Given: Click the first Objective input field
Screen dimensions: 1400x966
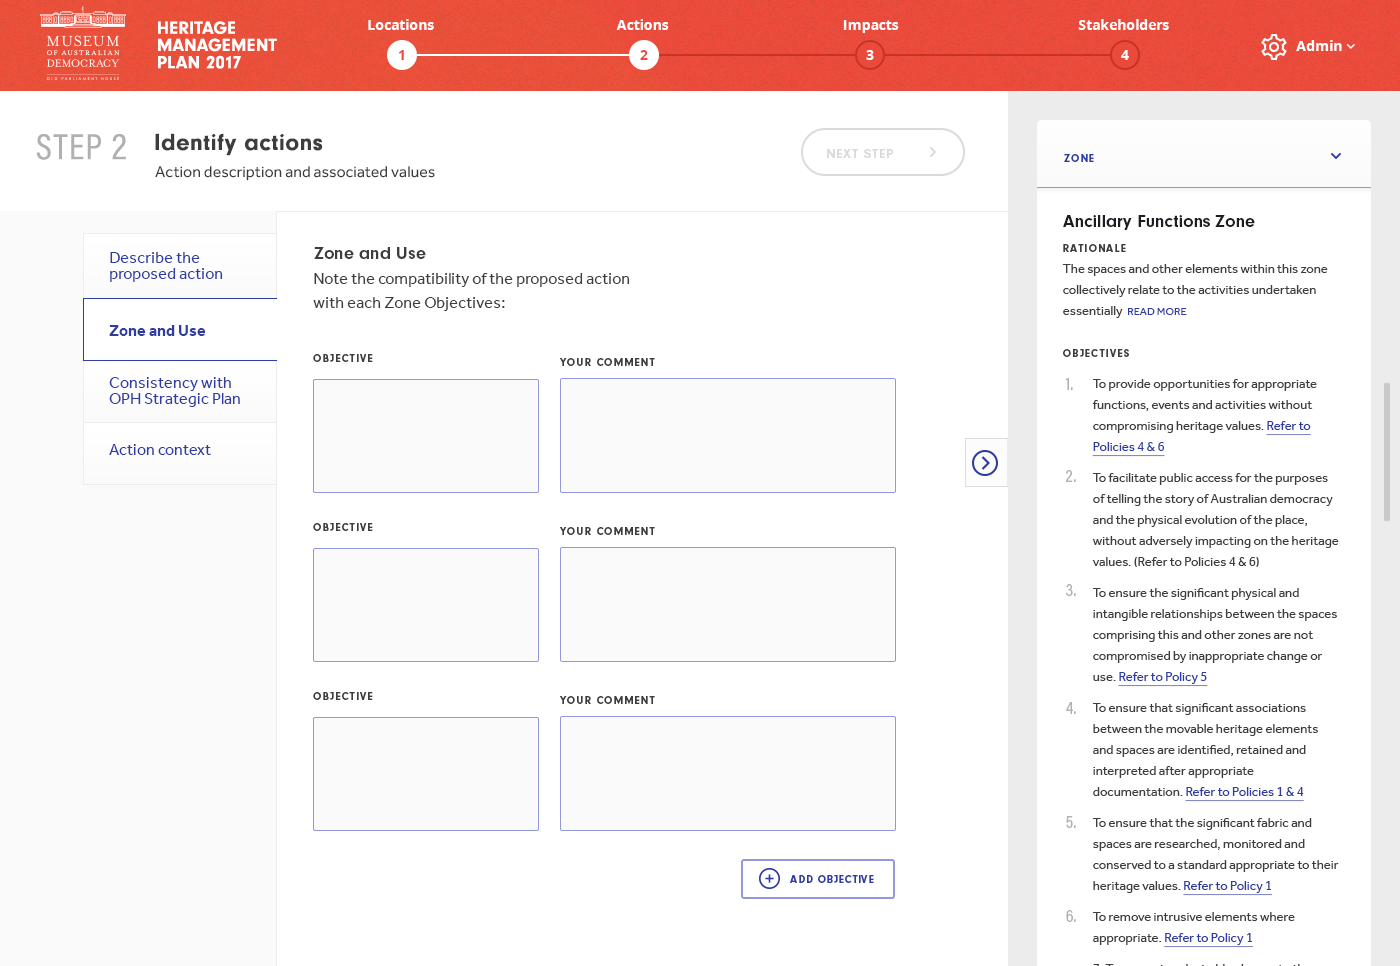Looking at the screenshot, I should click(x=425, y=436).
